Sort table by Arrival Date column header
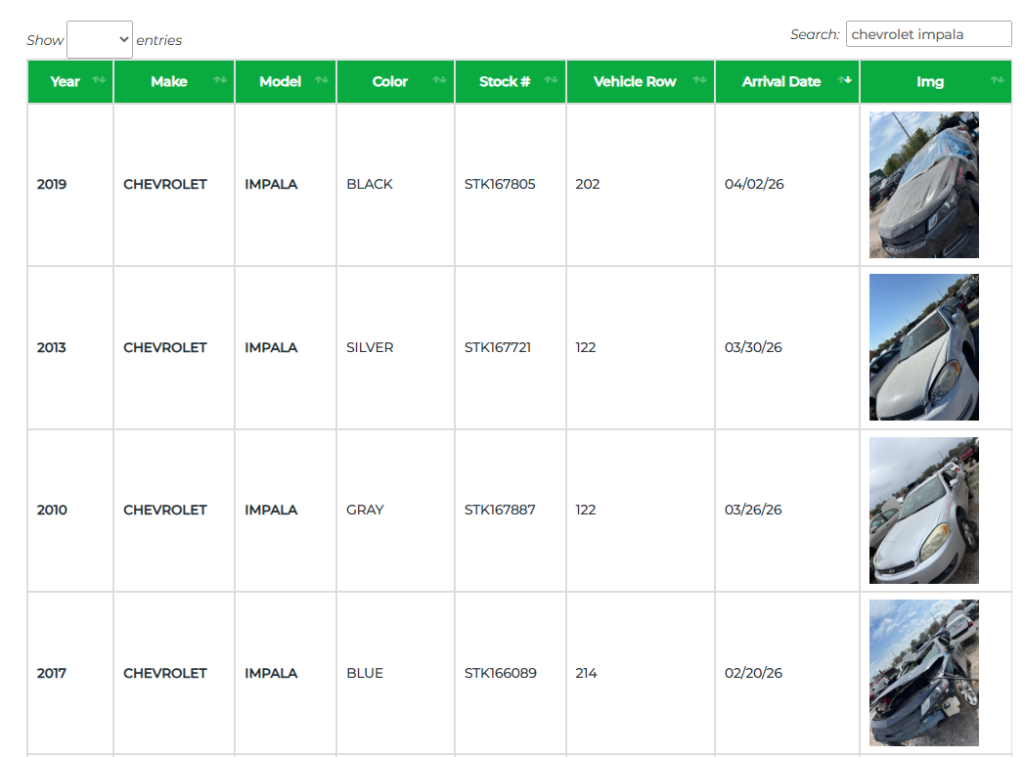The width and height of the screenshot is (1024, 757). [787, 82]
